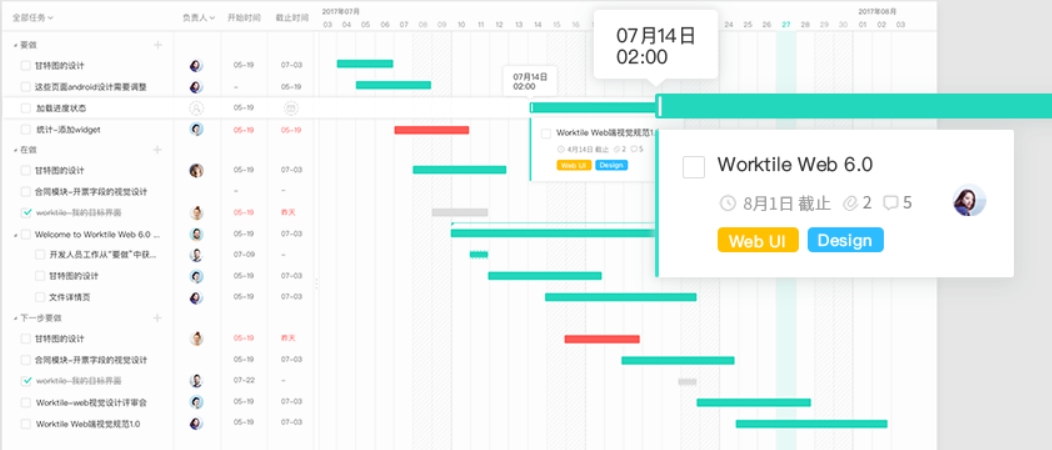Click the assignee avatar of 文件详情页 row
Screen dimensions: 1052x450
click(x=196, y=297)
